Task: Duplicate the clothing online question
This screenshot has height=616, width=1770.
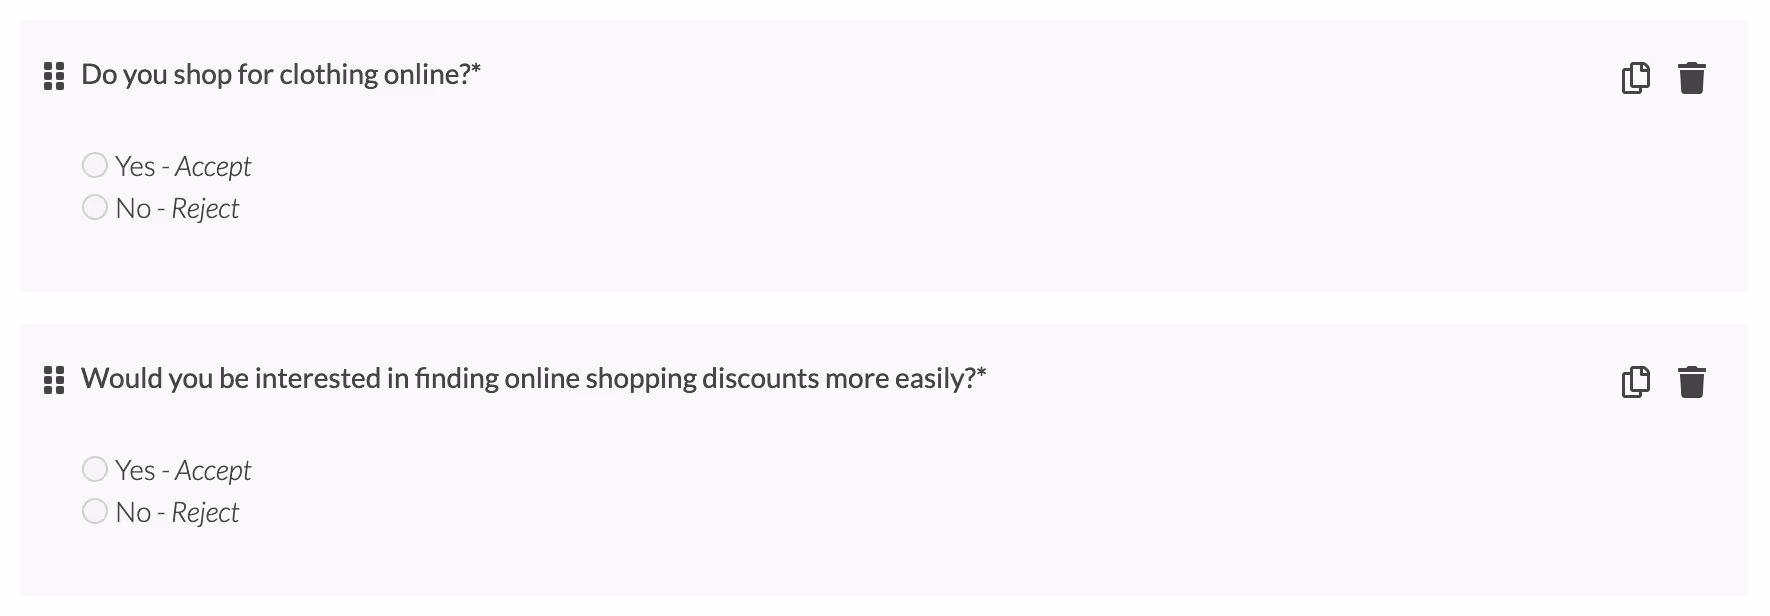Action: pyautogui.click(x=1636, y=76)
